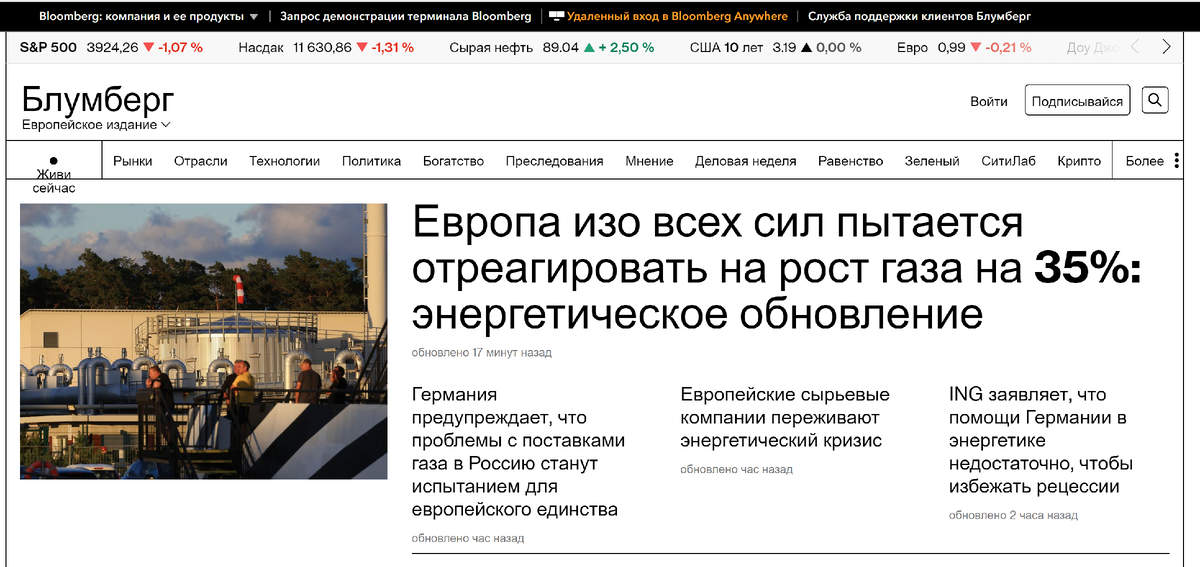This screenshot has height=567, width=1200.
Task: Click the gas facility article thumbnail
Action: 204,341
